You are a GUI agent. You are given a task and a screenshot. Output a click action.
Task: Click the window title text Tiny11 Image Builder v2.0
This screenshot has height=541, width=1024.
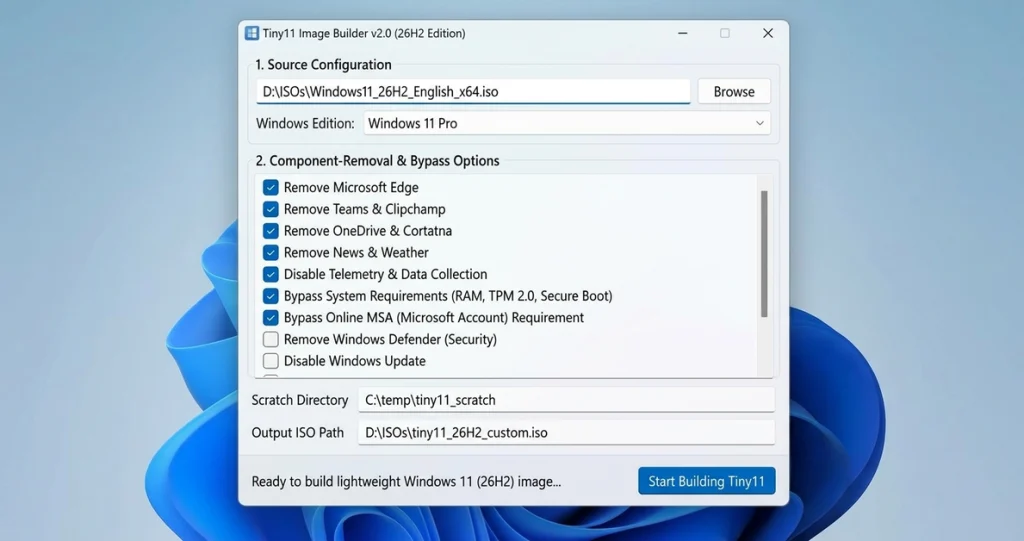[364, 33]
